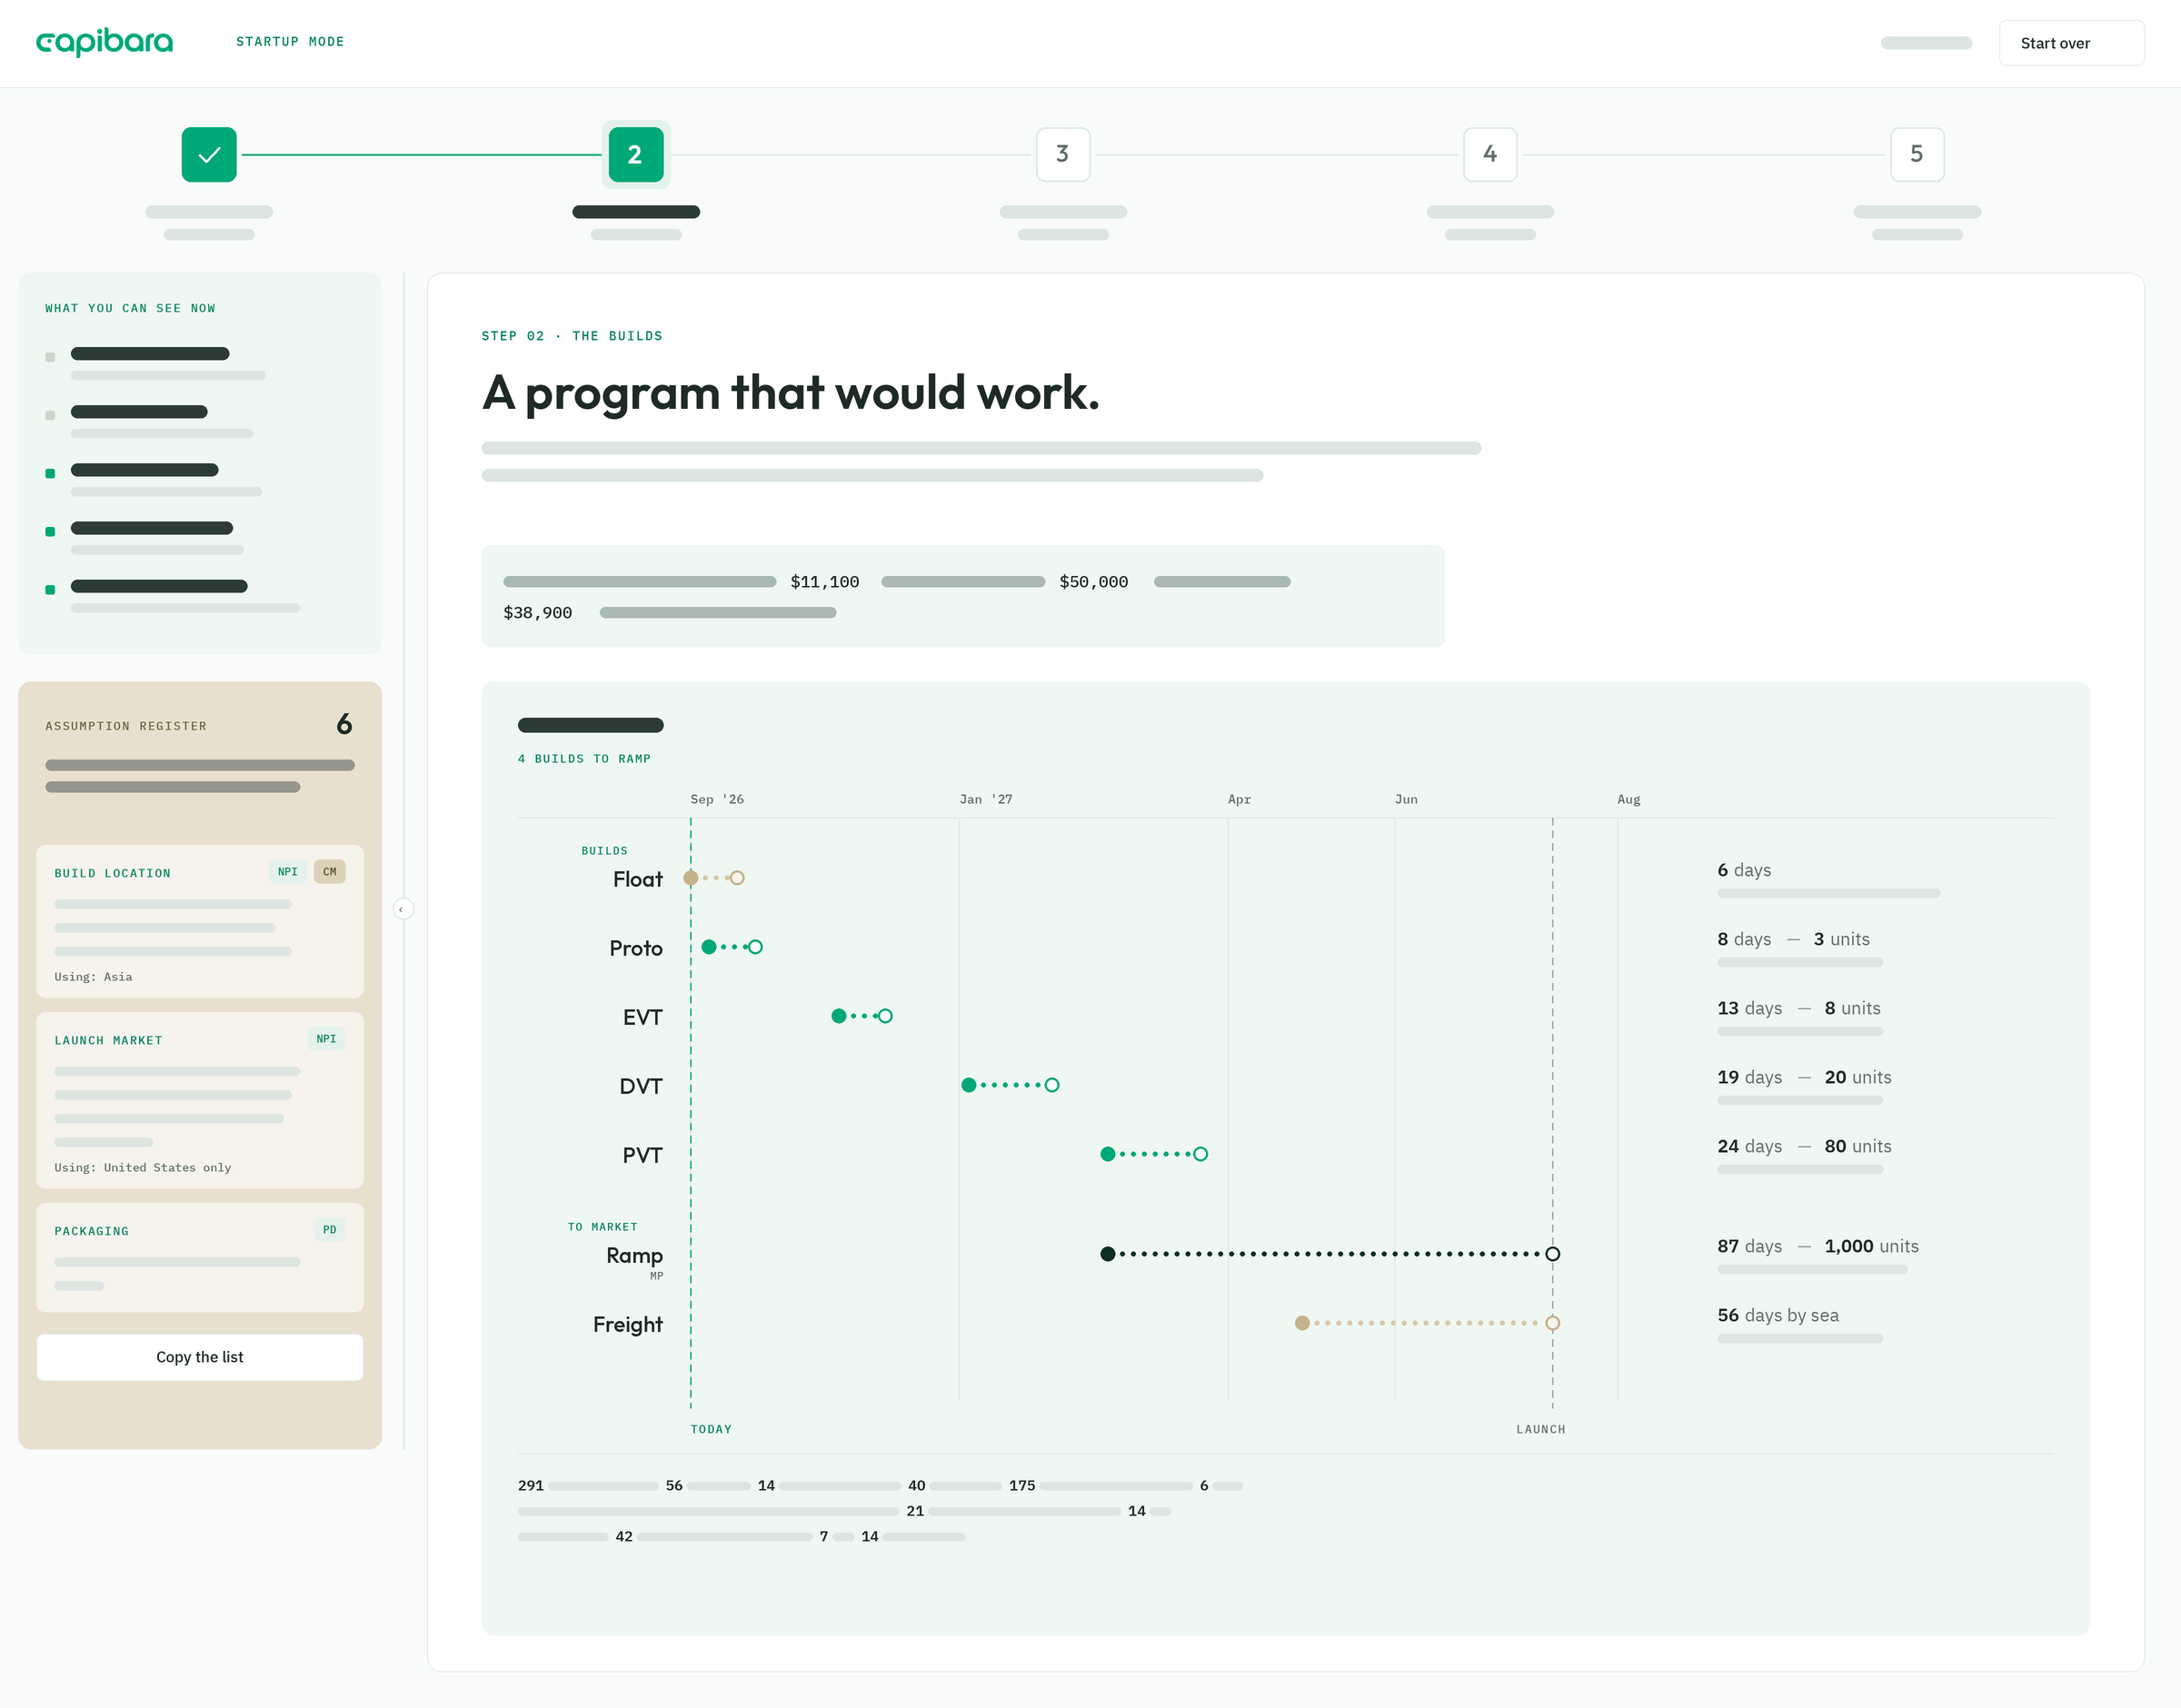2181x1708 pixels.
Task: Click the $50,000 value
Action: pyautogui.click(x=1094, y=582)
